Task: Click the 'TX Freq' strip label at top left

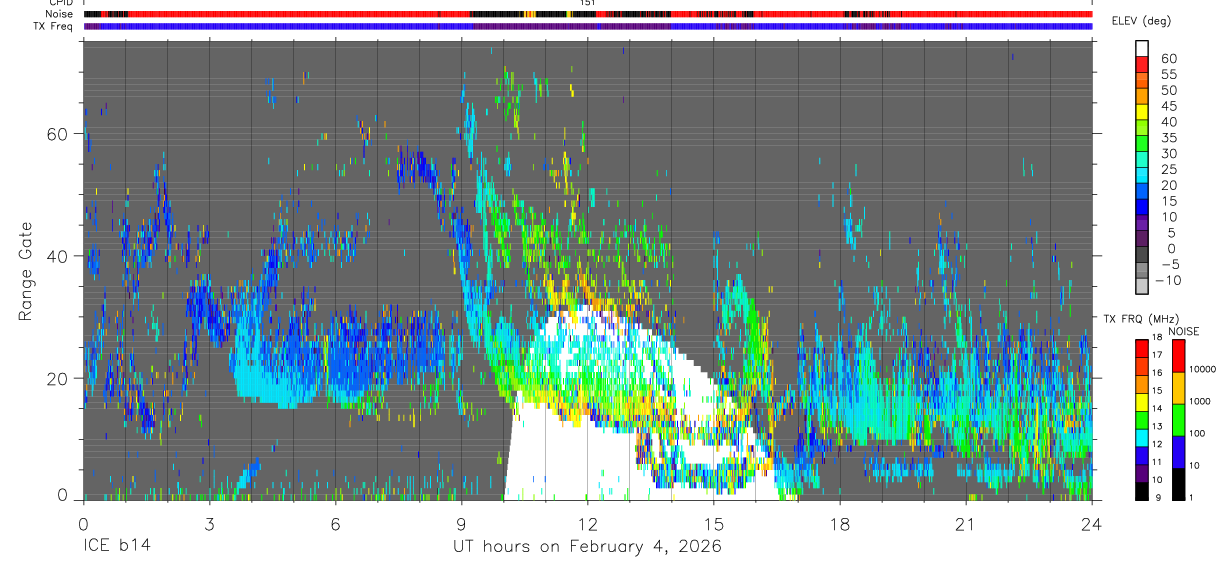Action: click(54, 26)
